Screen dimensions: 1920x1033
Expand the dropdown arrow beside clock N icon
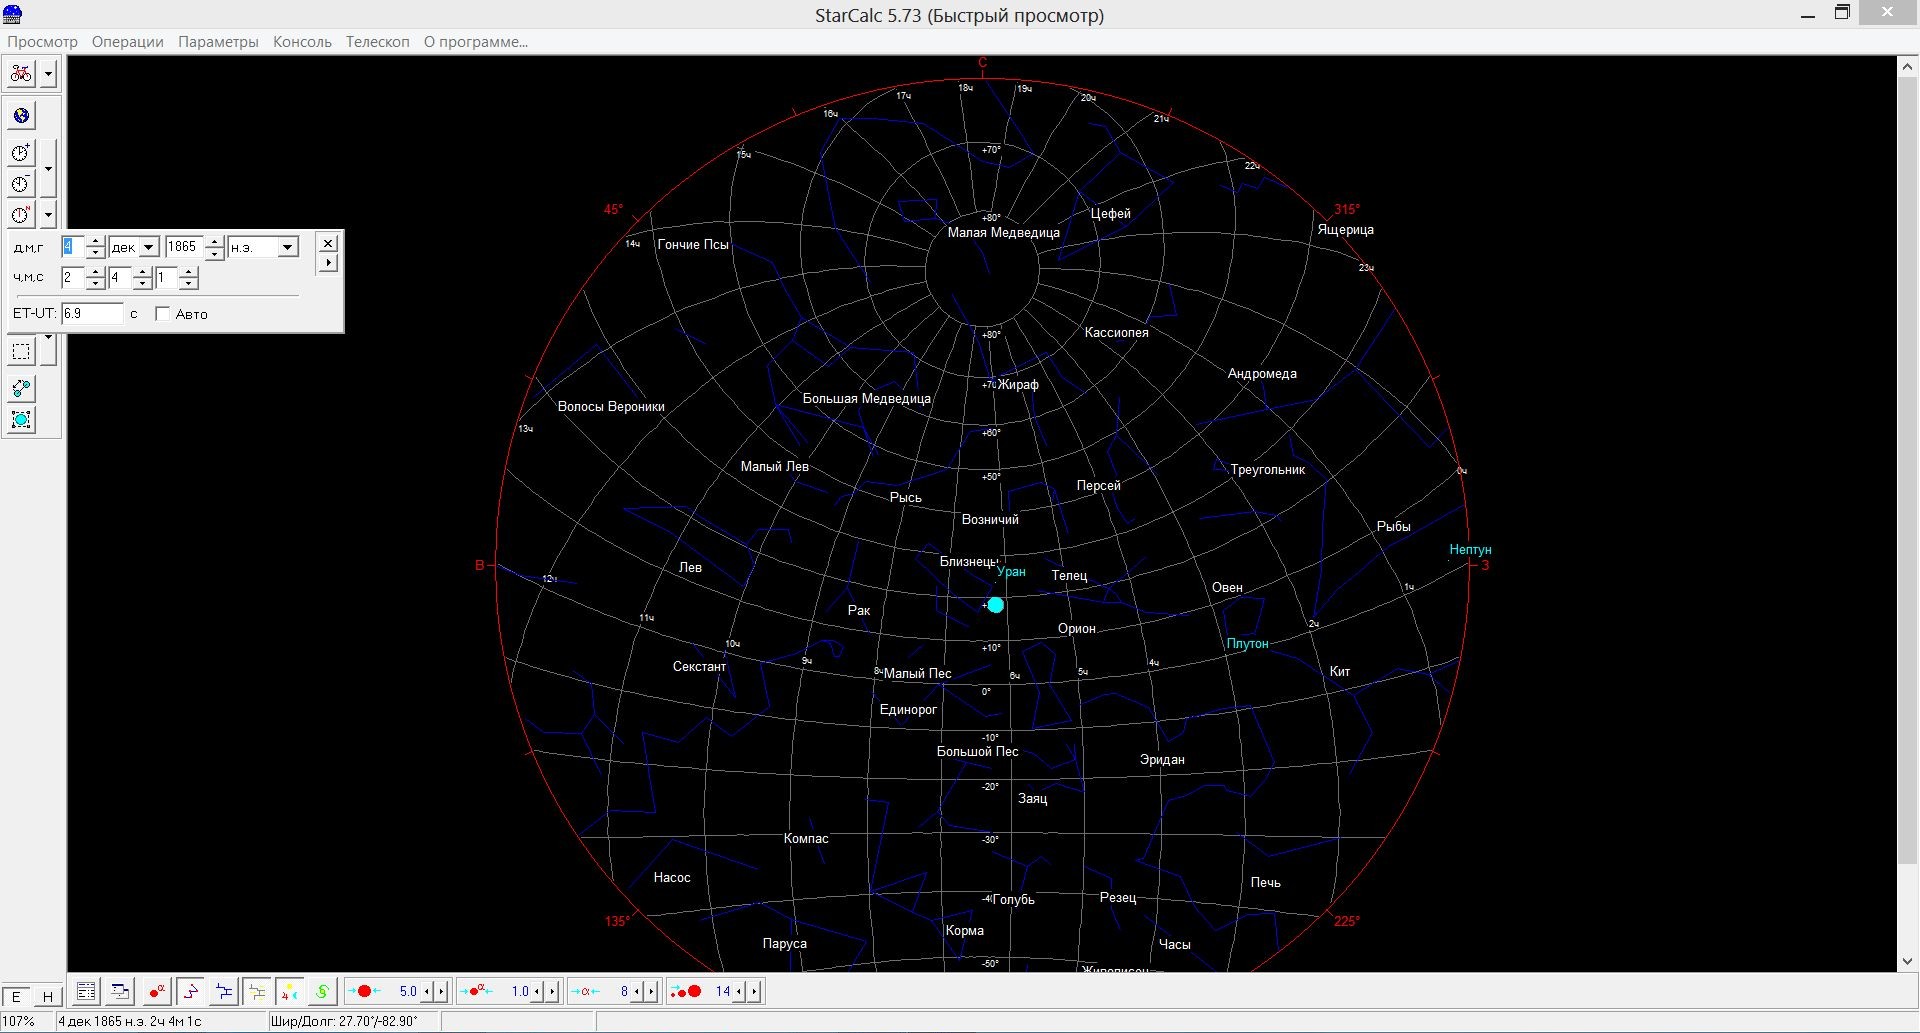point(48,215)
